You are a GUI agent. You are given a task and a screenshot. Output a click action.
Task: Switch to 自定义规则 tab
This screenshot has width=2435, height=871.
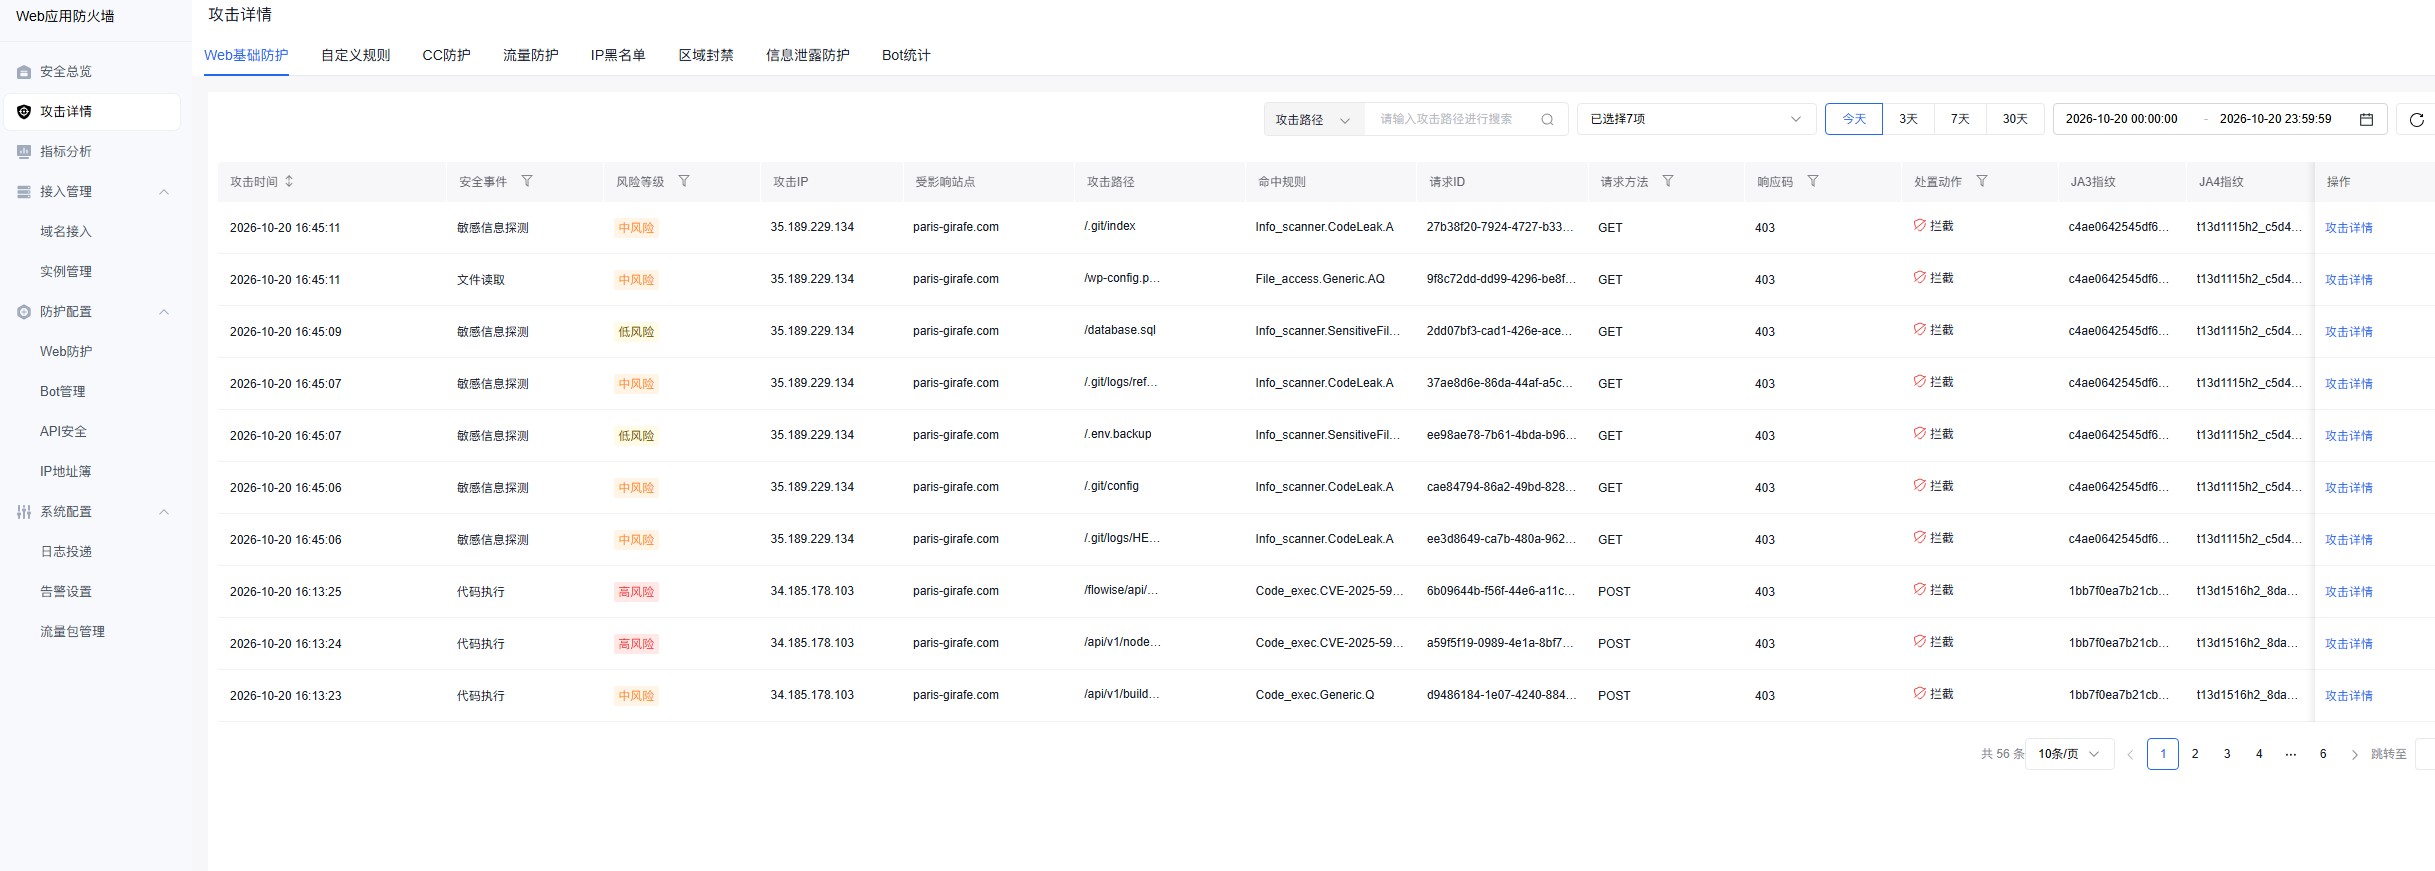coord(355,56)
